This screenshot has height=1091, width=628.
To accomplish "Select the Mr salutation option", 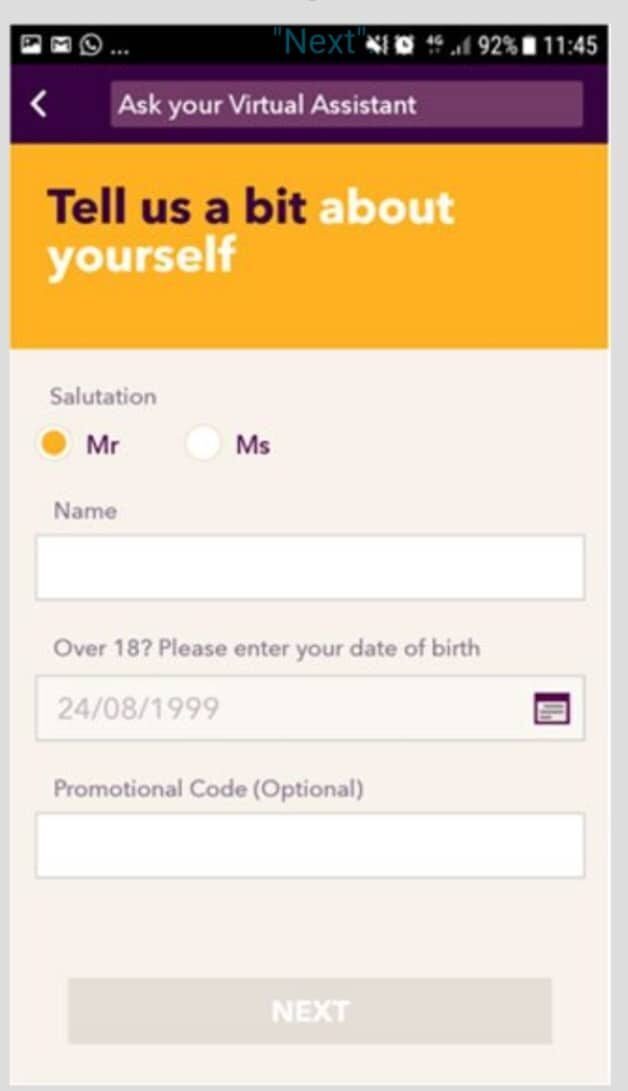I will (55, 444).
